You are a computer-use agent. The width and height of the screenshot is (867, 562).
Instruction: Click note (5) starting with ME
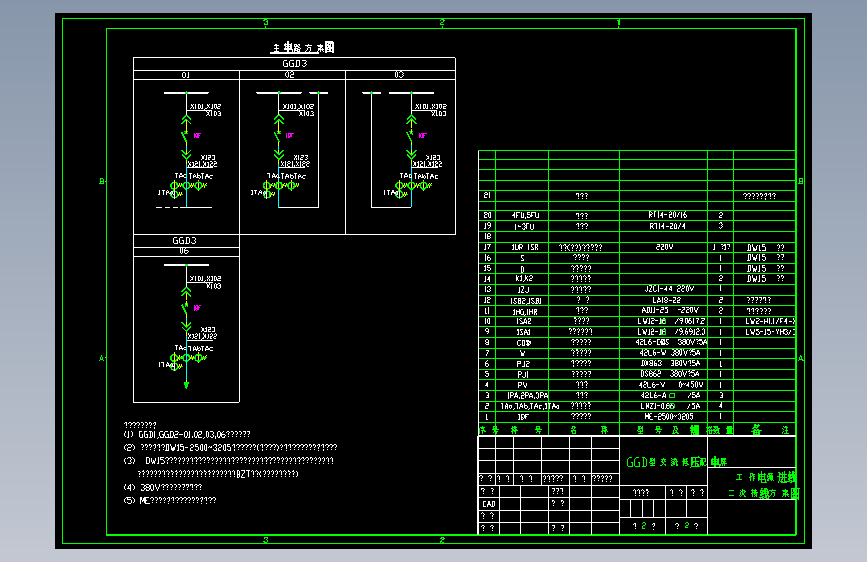170,500
